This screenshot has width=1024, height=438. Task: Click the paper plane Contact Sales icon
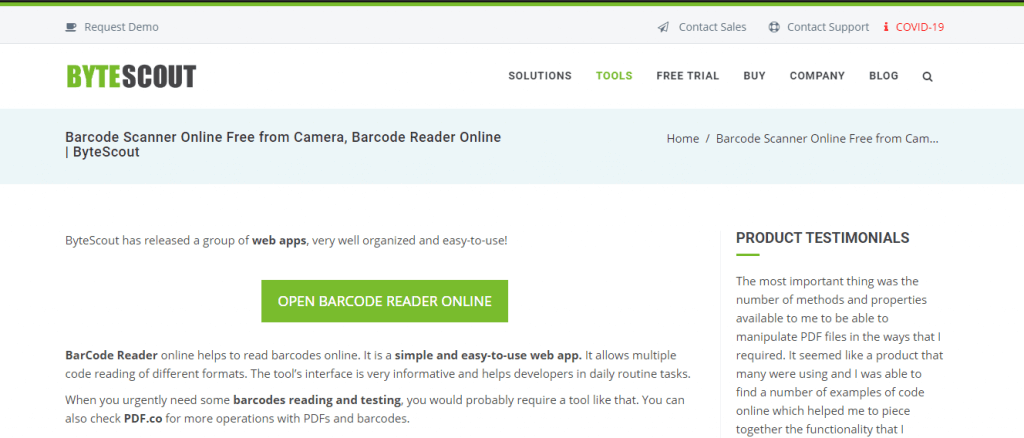coord(664,27)
